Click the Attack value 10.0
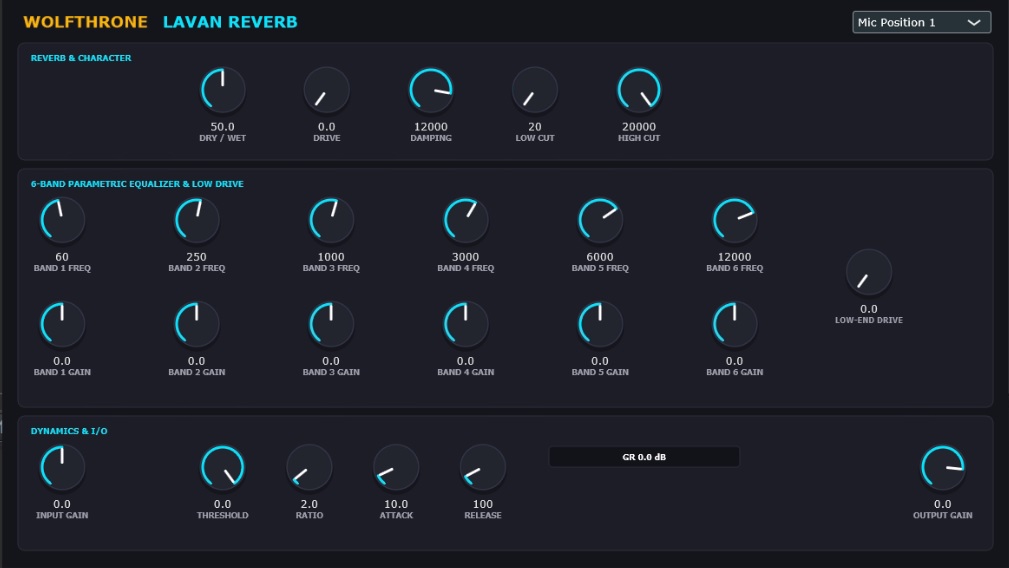This screenshot has width=1009, height=568. pyautogui.click(x=396, y=504)
